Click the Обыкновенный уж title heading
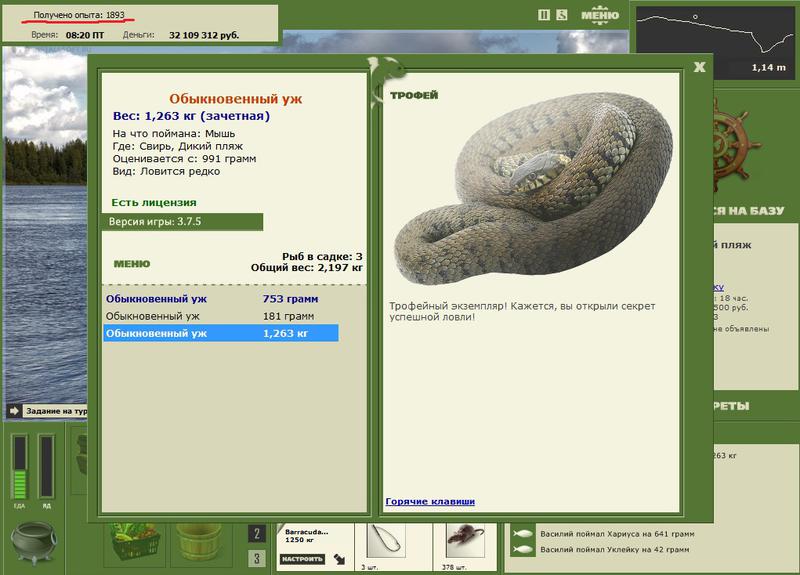The width and height of the screenshot is (800, 575). [236, 98]
